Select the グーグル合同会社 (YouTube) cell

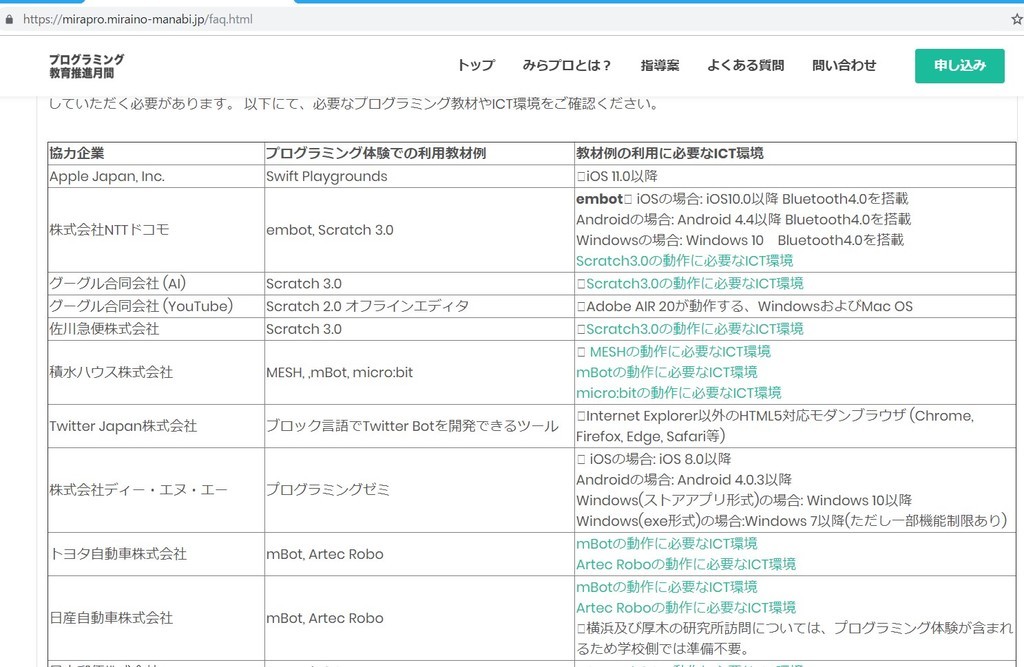156,306
